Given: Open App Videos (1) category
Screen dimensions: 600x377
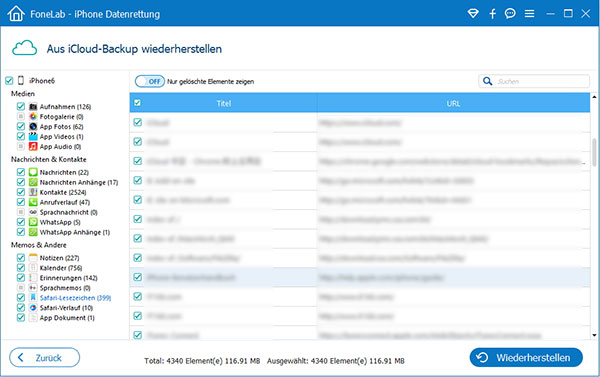Looking at the screenshot, I should [61, 136].
